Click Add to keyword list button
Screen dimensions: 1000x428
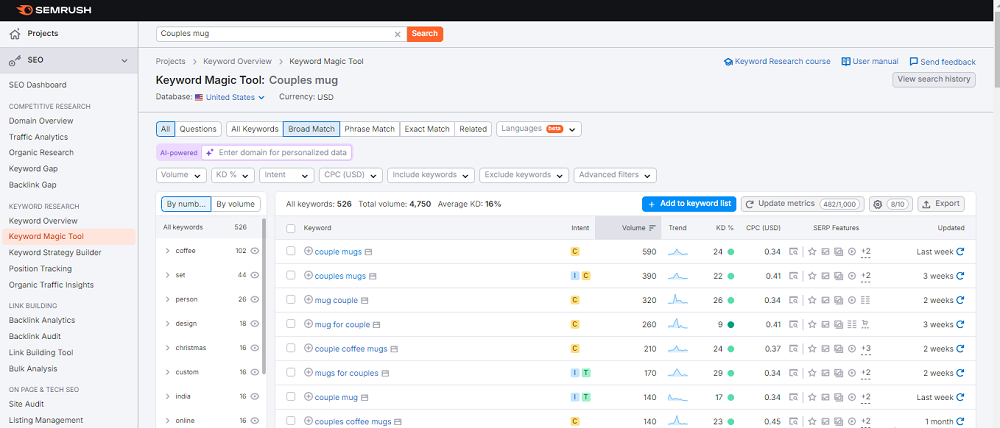689,204
